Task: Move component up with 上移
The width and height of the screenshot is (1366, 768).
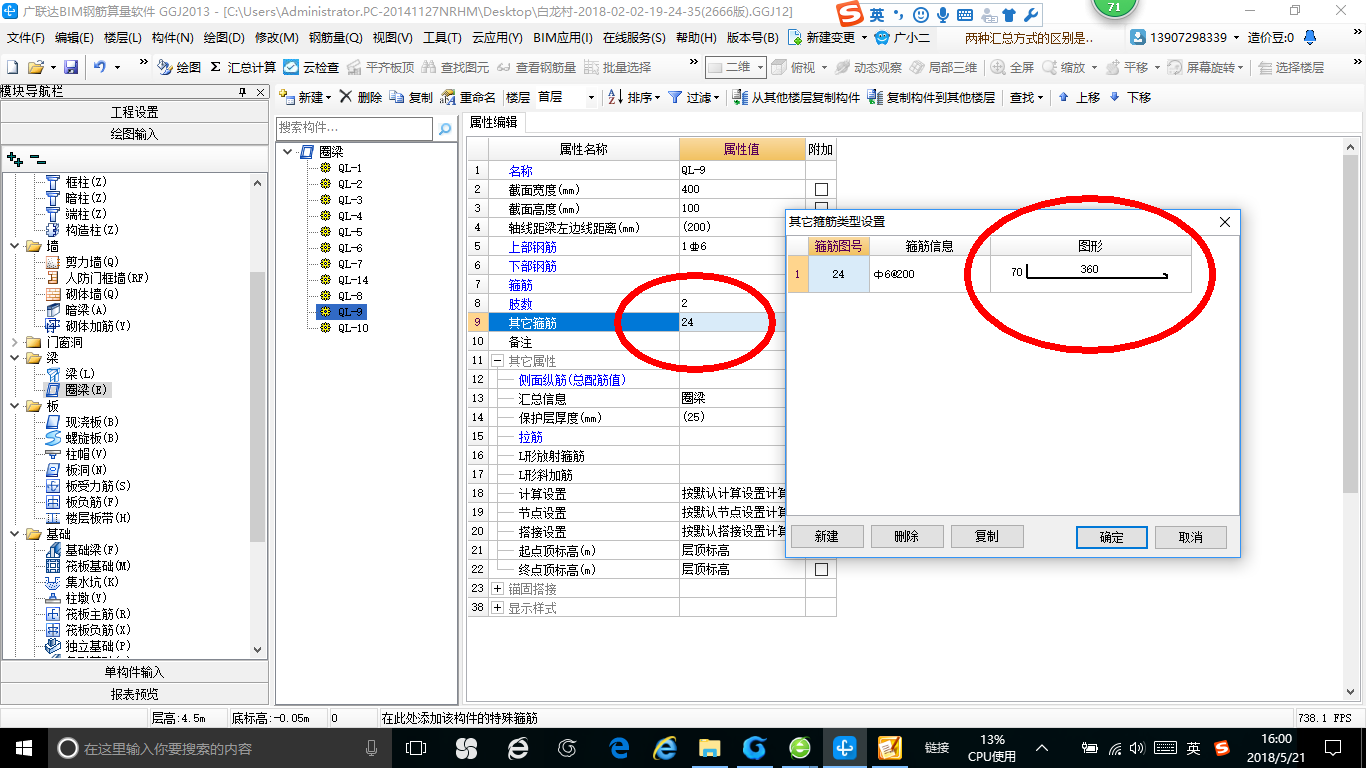Action: (x=1078, y=97)
